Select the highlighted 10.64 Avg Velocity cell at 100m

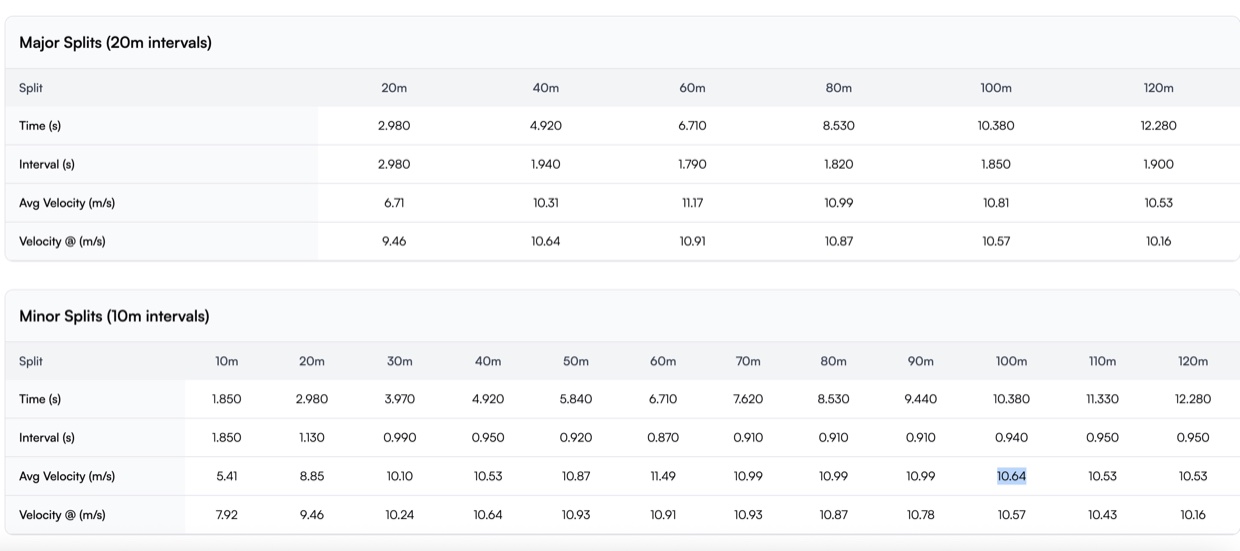[1011, 476]
